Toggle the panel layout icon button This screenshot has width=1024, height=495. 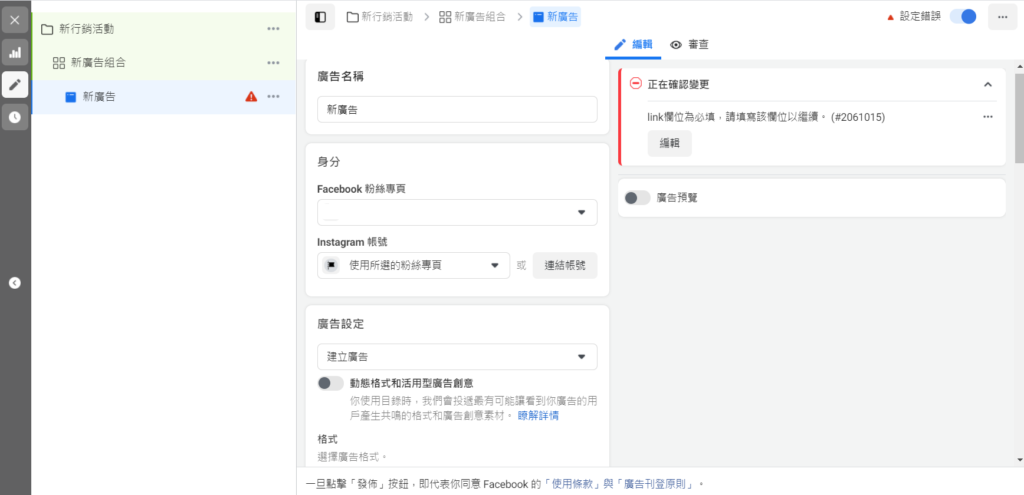[x=320, y=17]
